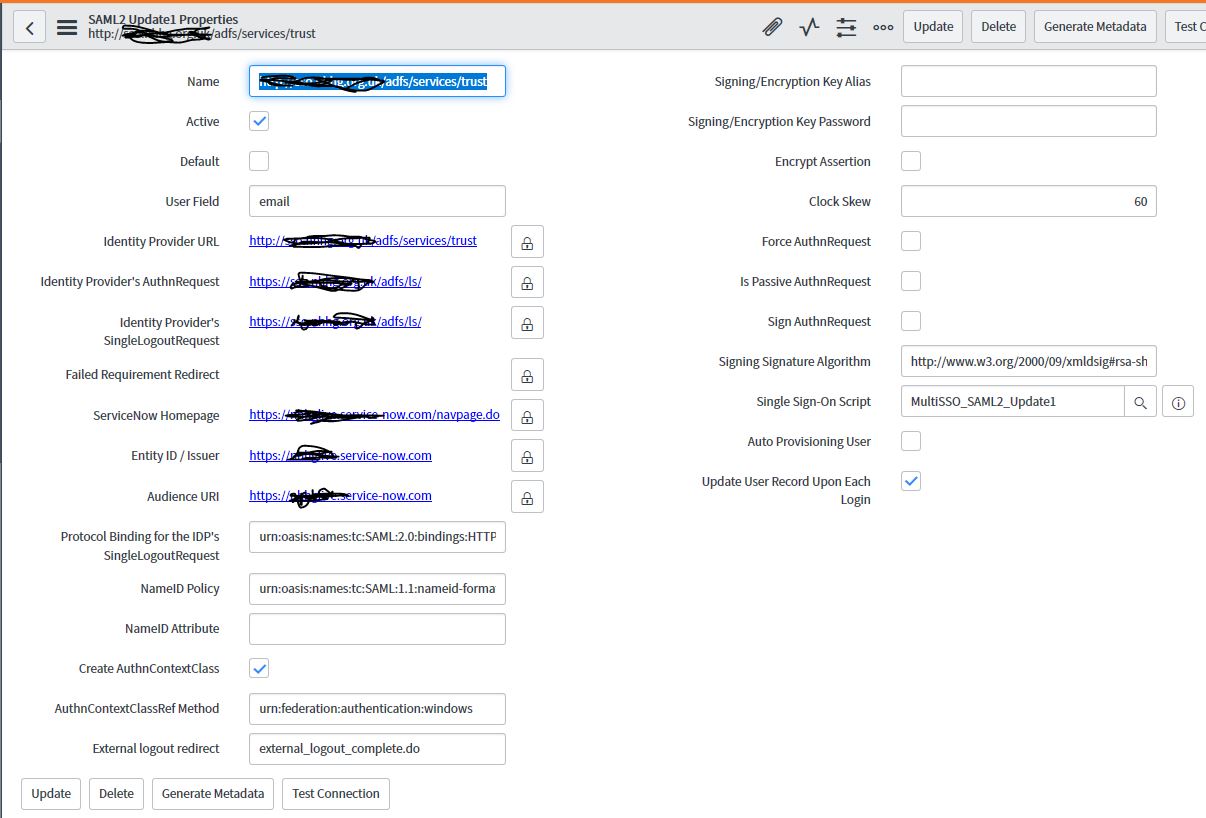Open the reference lookup for Single Sign-On Script

point(1139,400)
